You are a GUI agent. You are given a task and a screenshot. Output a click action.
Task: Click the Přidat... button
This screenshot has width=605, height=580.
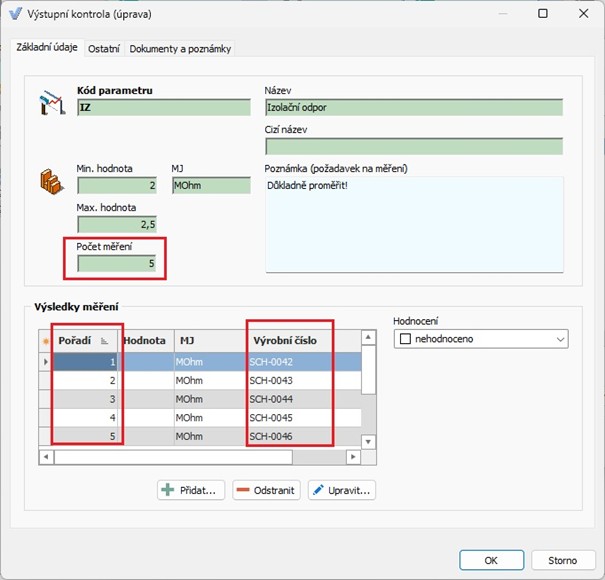[191, 490]
